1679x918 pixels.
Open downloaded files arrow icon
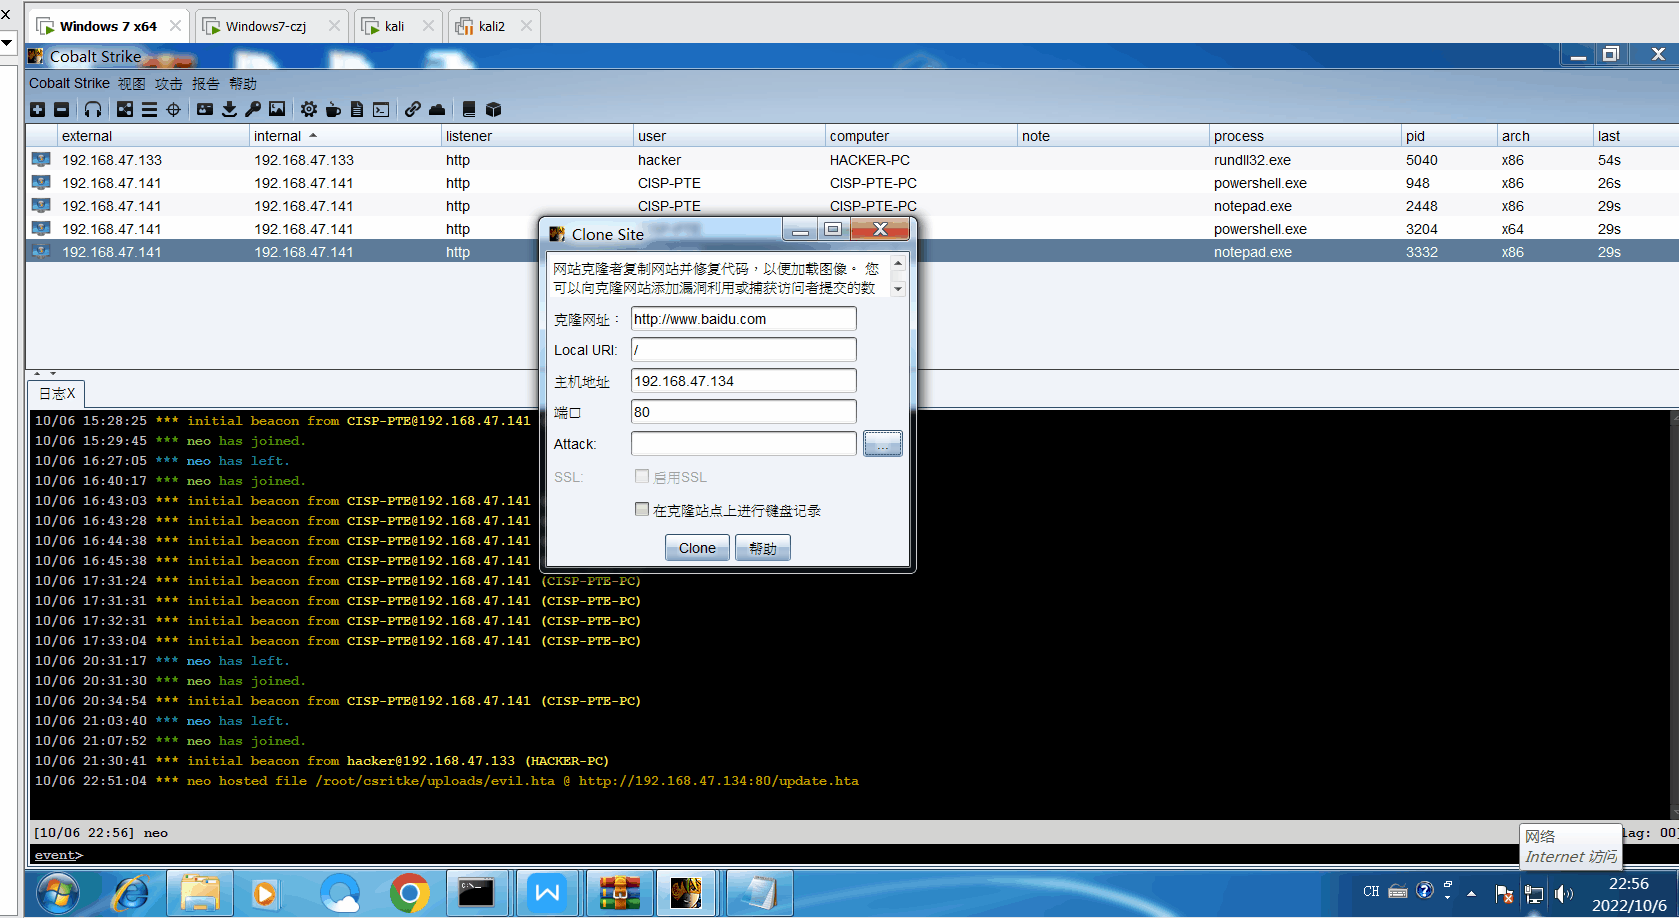[229, 110]
